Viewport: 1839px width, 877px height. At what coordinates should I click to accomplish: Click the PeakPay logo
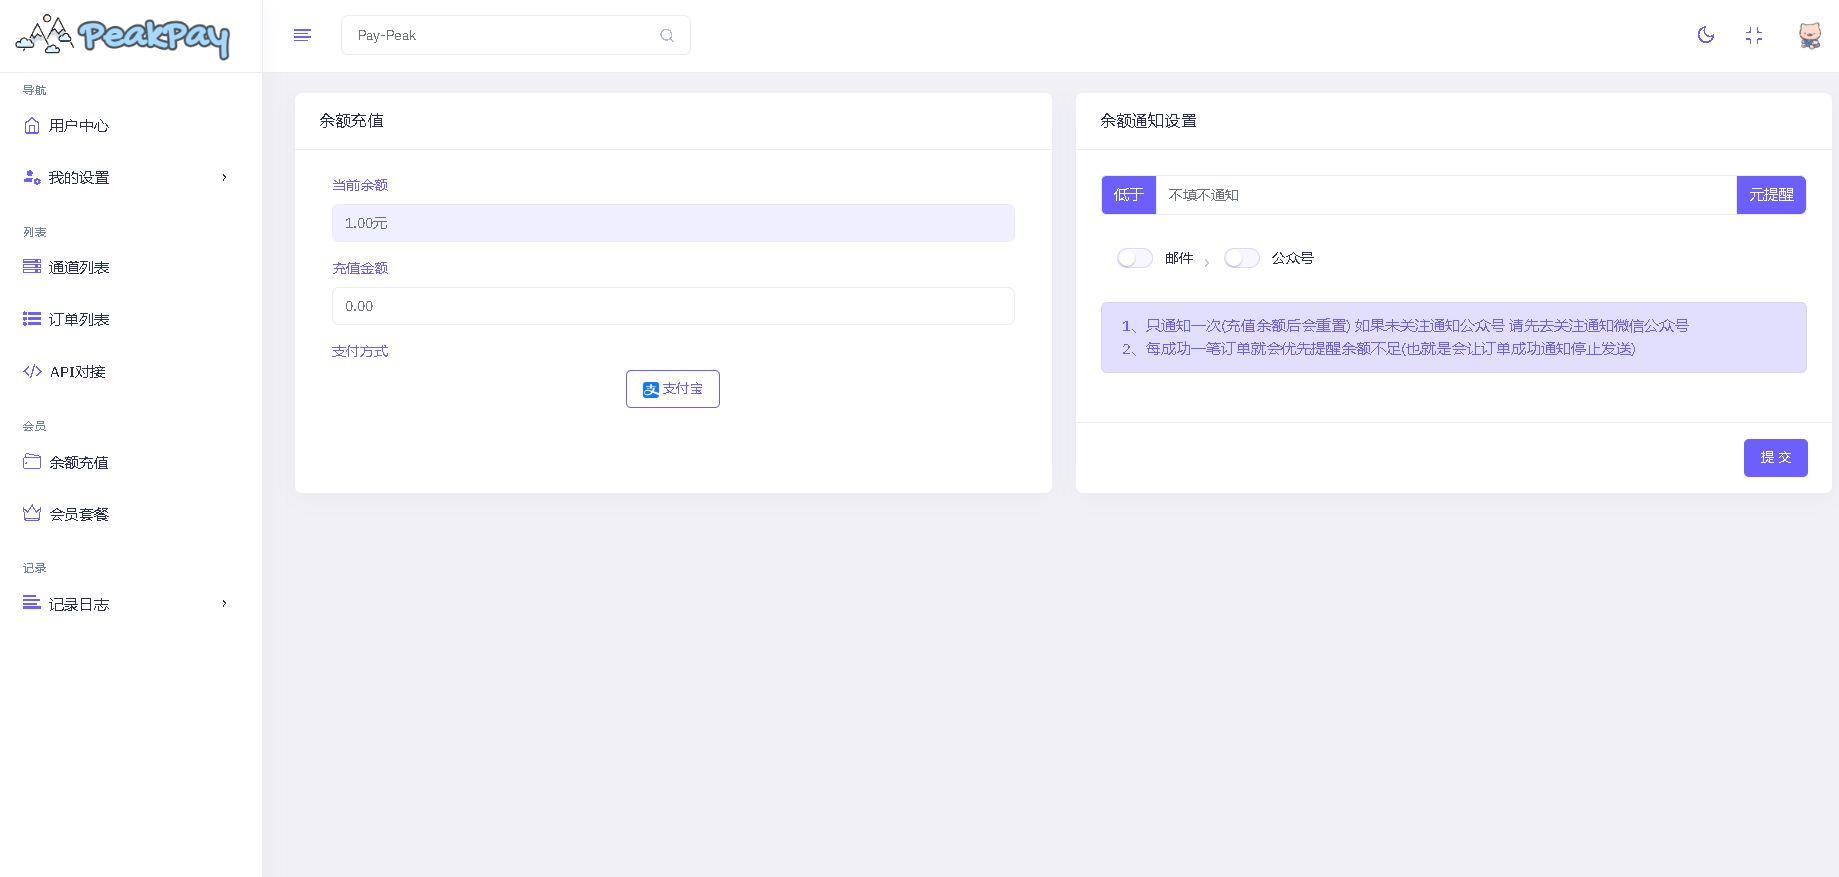[x=123, y=36]
